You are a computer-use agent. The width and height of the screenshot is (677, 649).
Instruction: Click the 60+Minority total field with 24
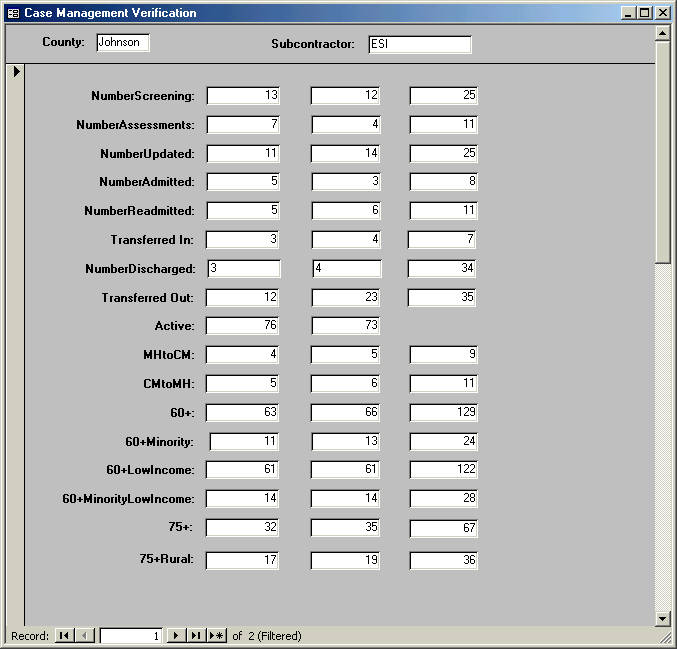coord(444,441)
